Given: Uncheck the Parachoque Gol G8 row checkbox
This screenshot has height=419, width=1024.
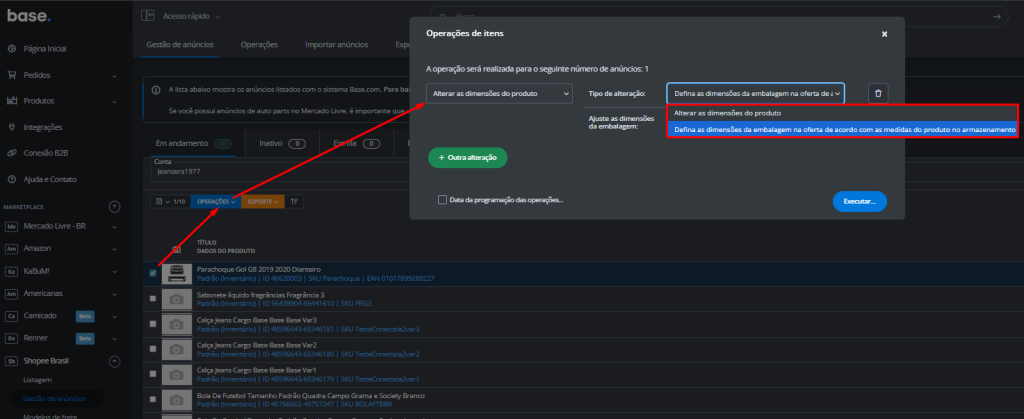Looking at the screenshot, I should [153, 273].
